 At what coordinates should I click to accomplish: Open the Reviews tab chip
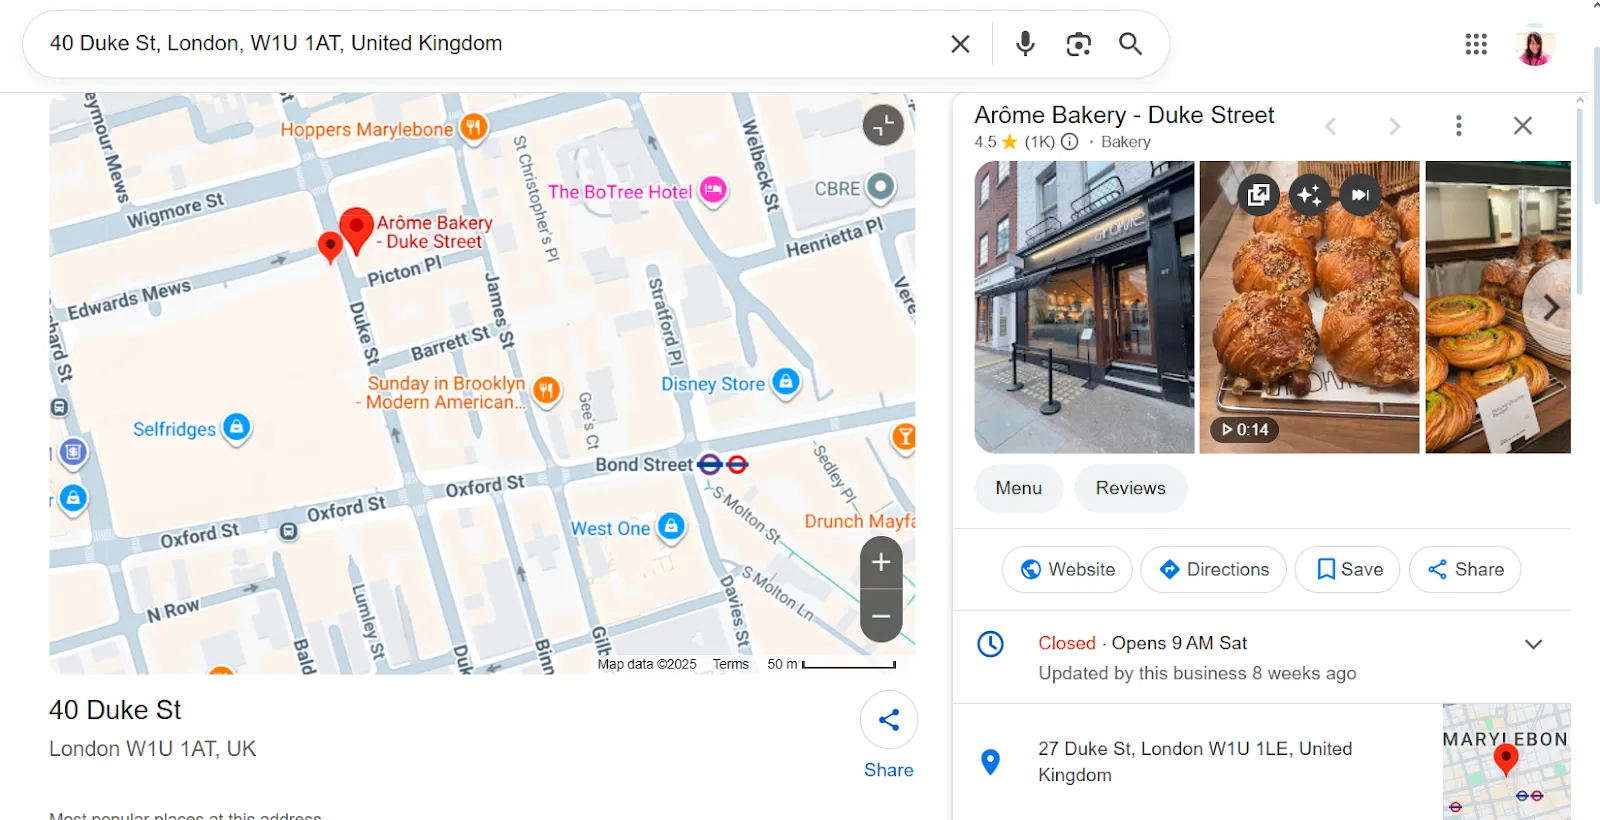point(1130,488)
